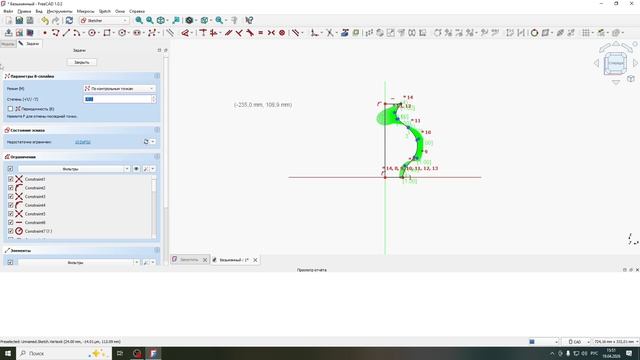This screenshot has width=640, height=360.
Task: Close the unnamed document tab
Action: [x=255, y=260]
